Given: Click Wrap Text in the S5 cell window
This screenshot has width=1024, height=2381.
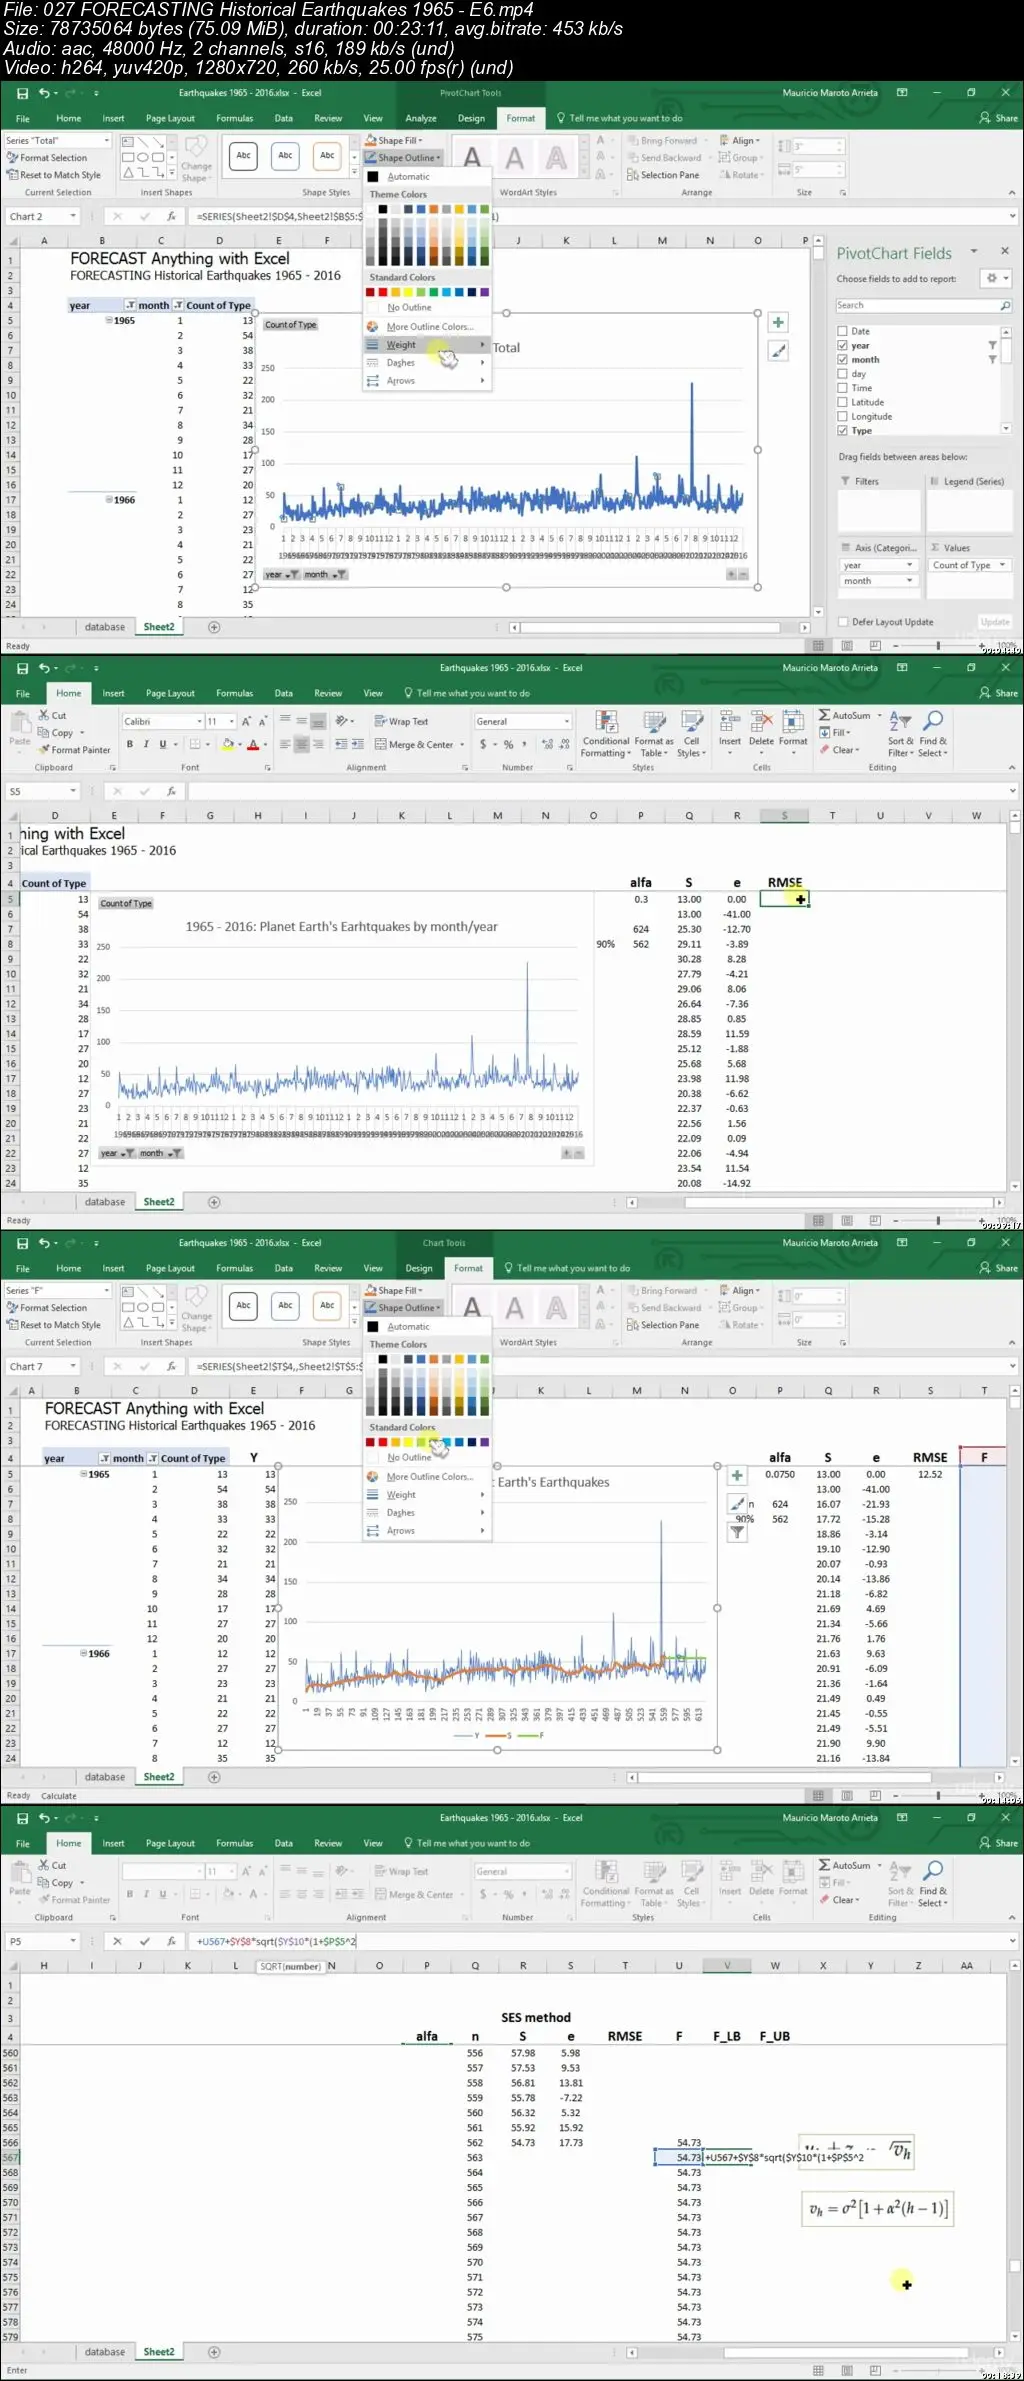Looking at the screenshot, I should pos(401,721).
